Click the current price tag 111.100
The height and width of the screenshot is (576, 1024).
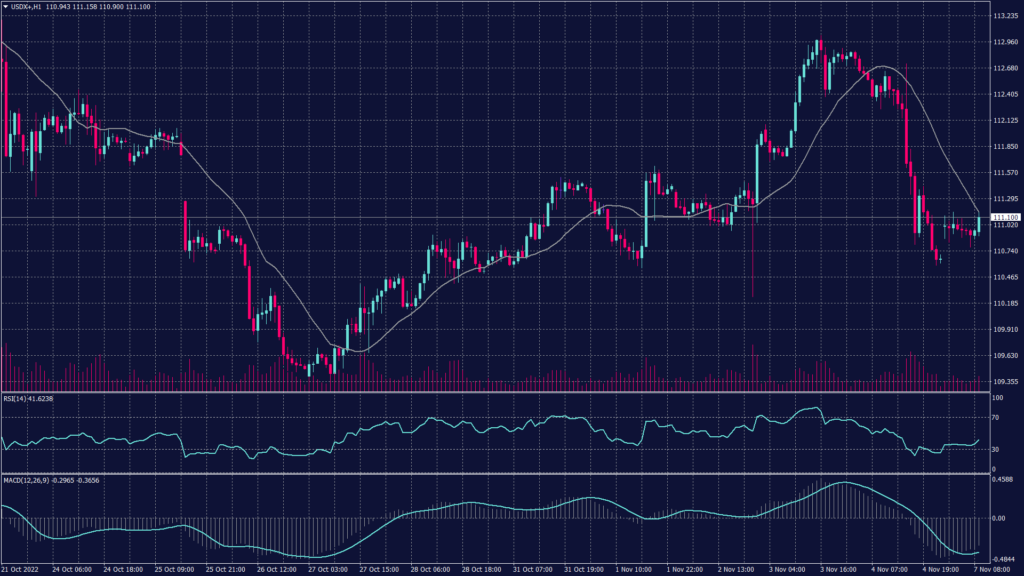point(1004,217)
